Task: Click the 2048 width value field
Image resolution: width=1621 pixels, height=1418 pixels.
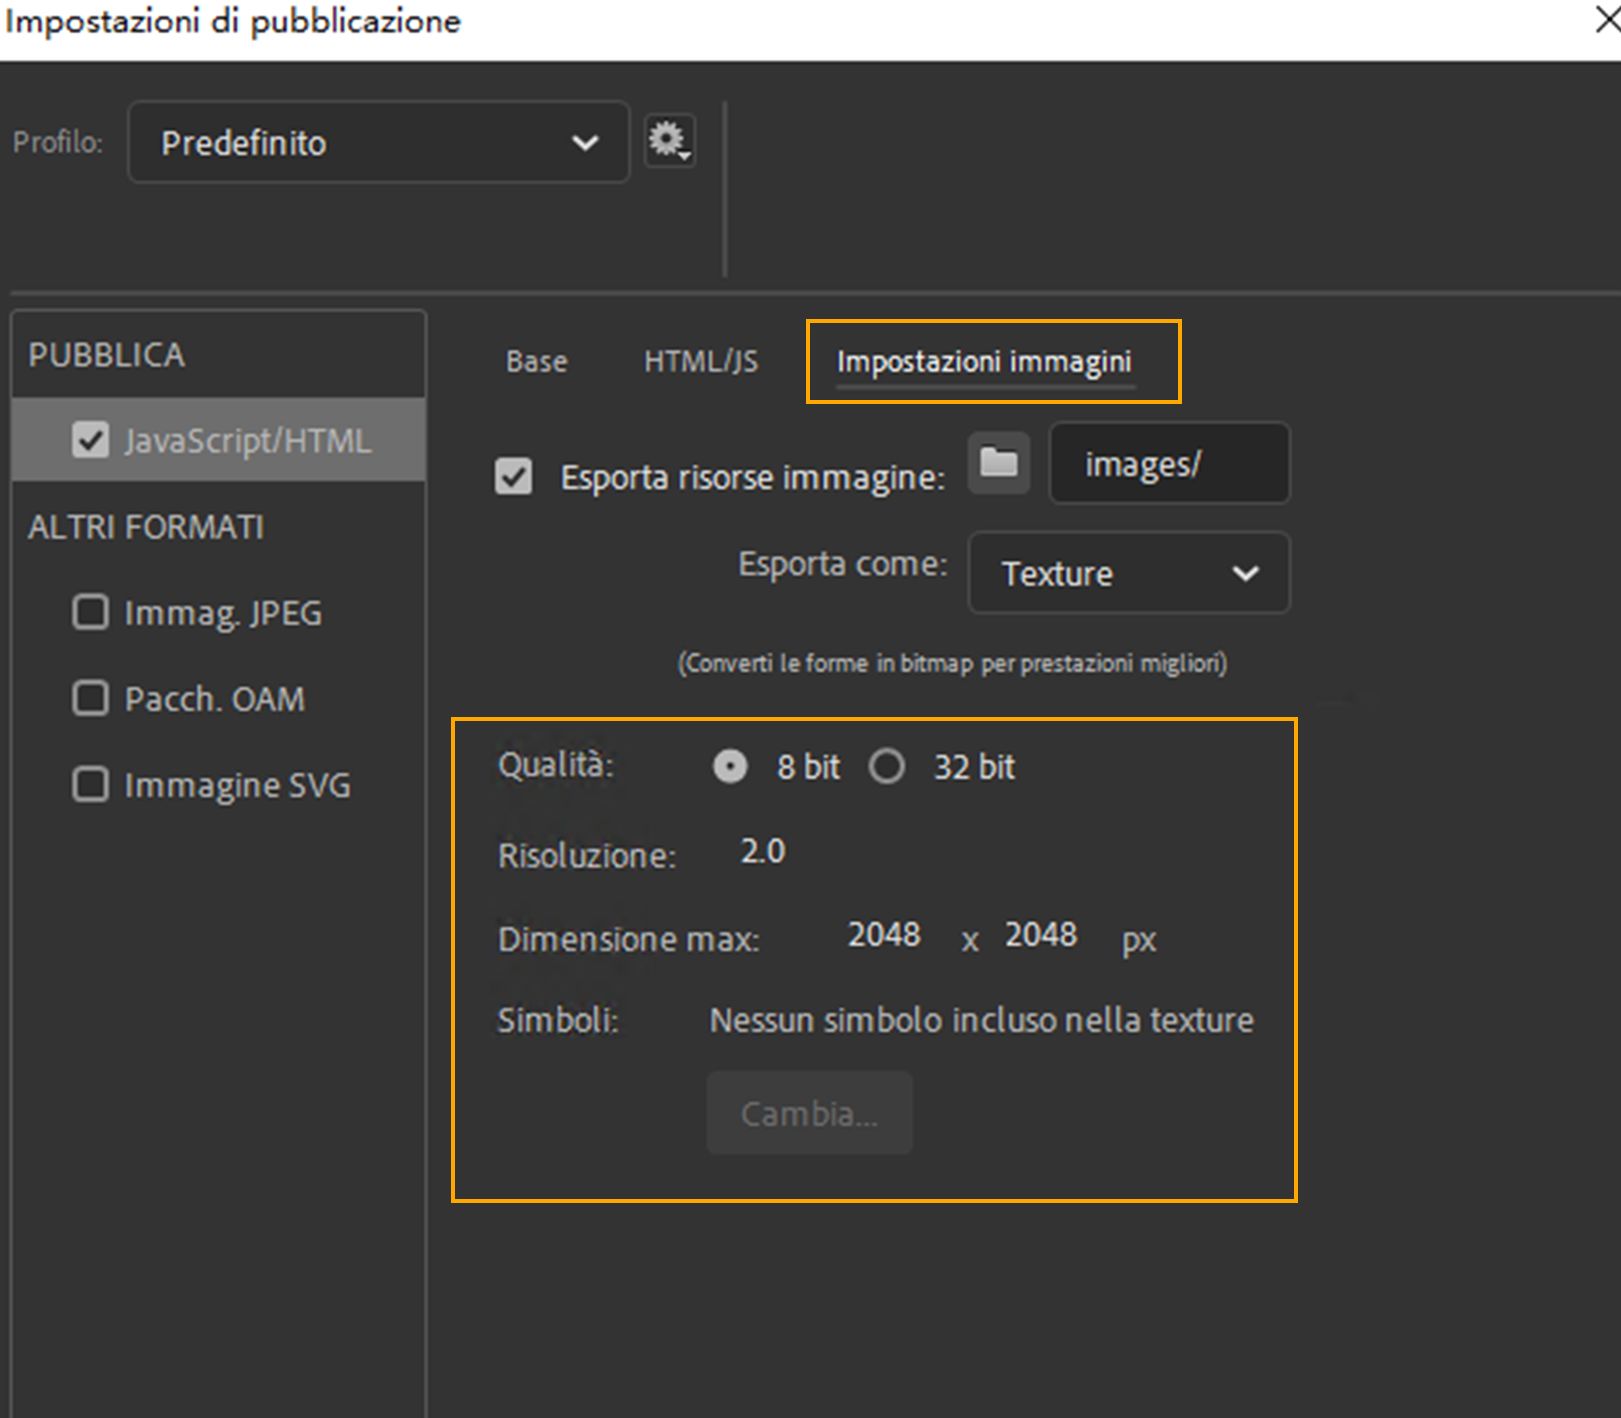Action: point(884,936)
